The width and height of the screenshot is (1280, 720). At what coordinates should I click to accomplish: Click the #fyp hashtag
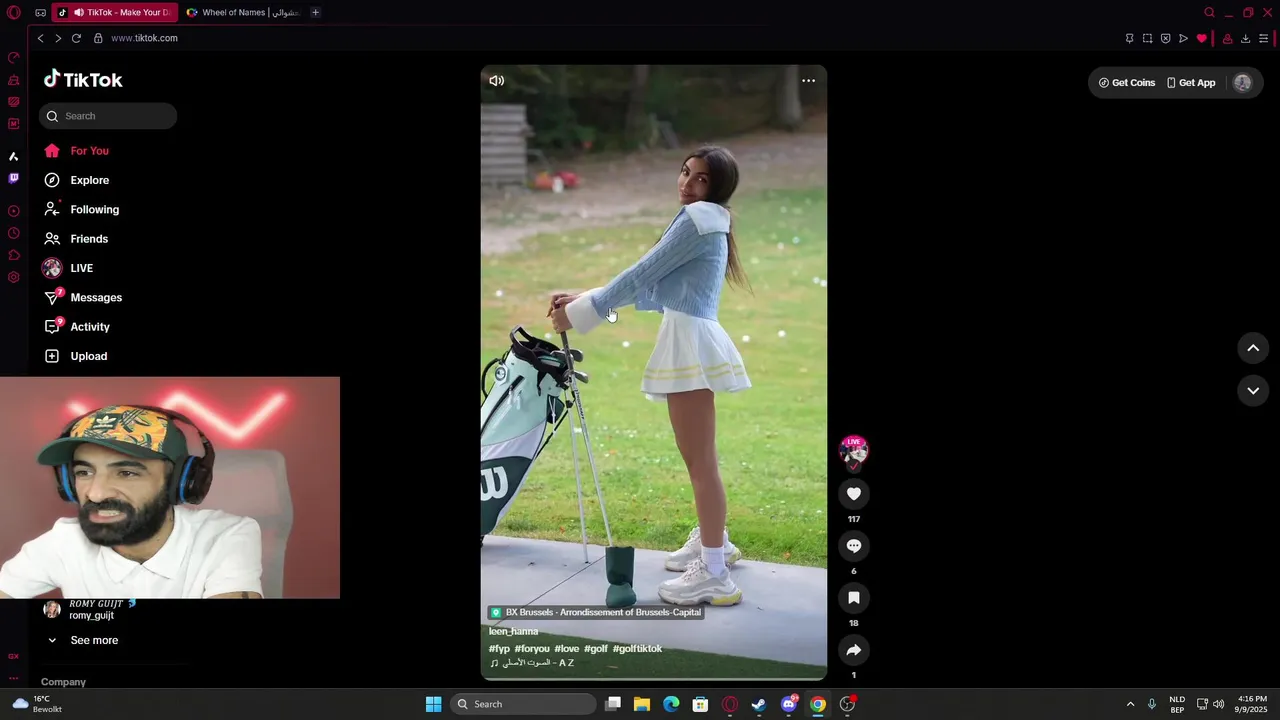499,649
